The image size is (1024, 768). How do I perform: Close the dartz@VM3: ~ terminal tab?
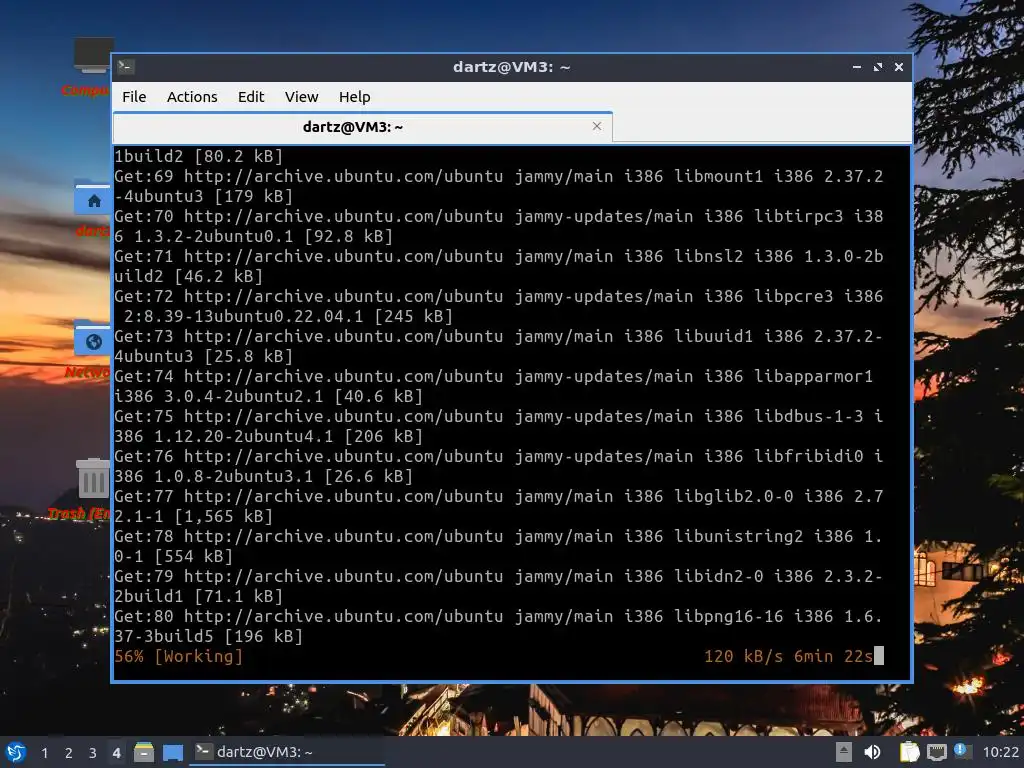tap(597, 126)
